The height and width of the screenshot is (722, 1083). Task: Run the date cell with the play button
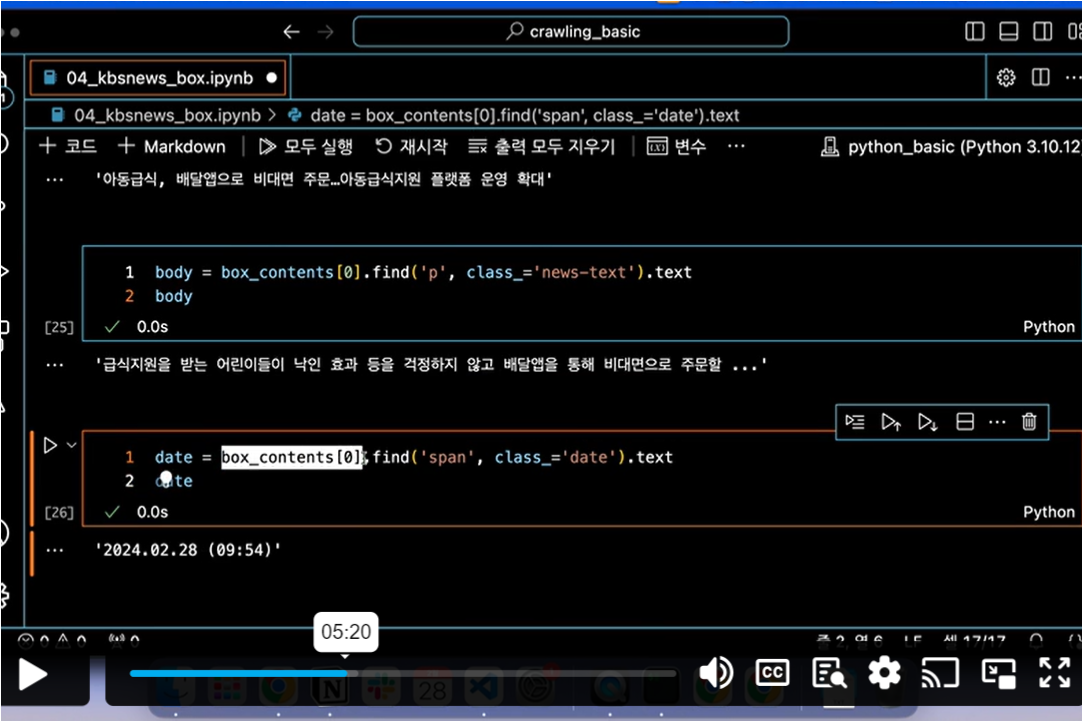(x=50, y=445)
